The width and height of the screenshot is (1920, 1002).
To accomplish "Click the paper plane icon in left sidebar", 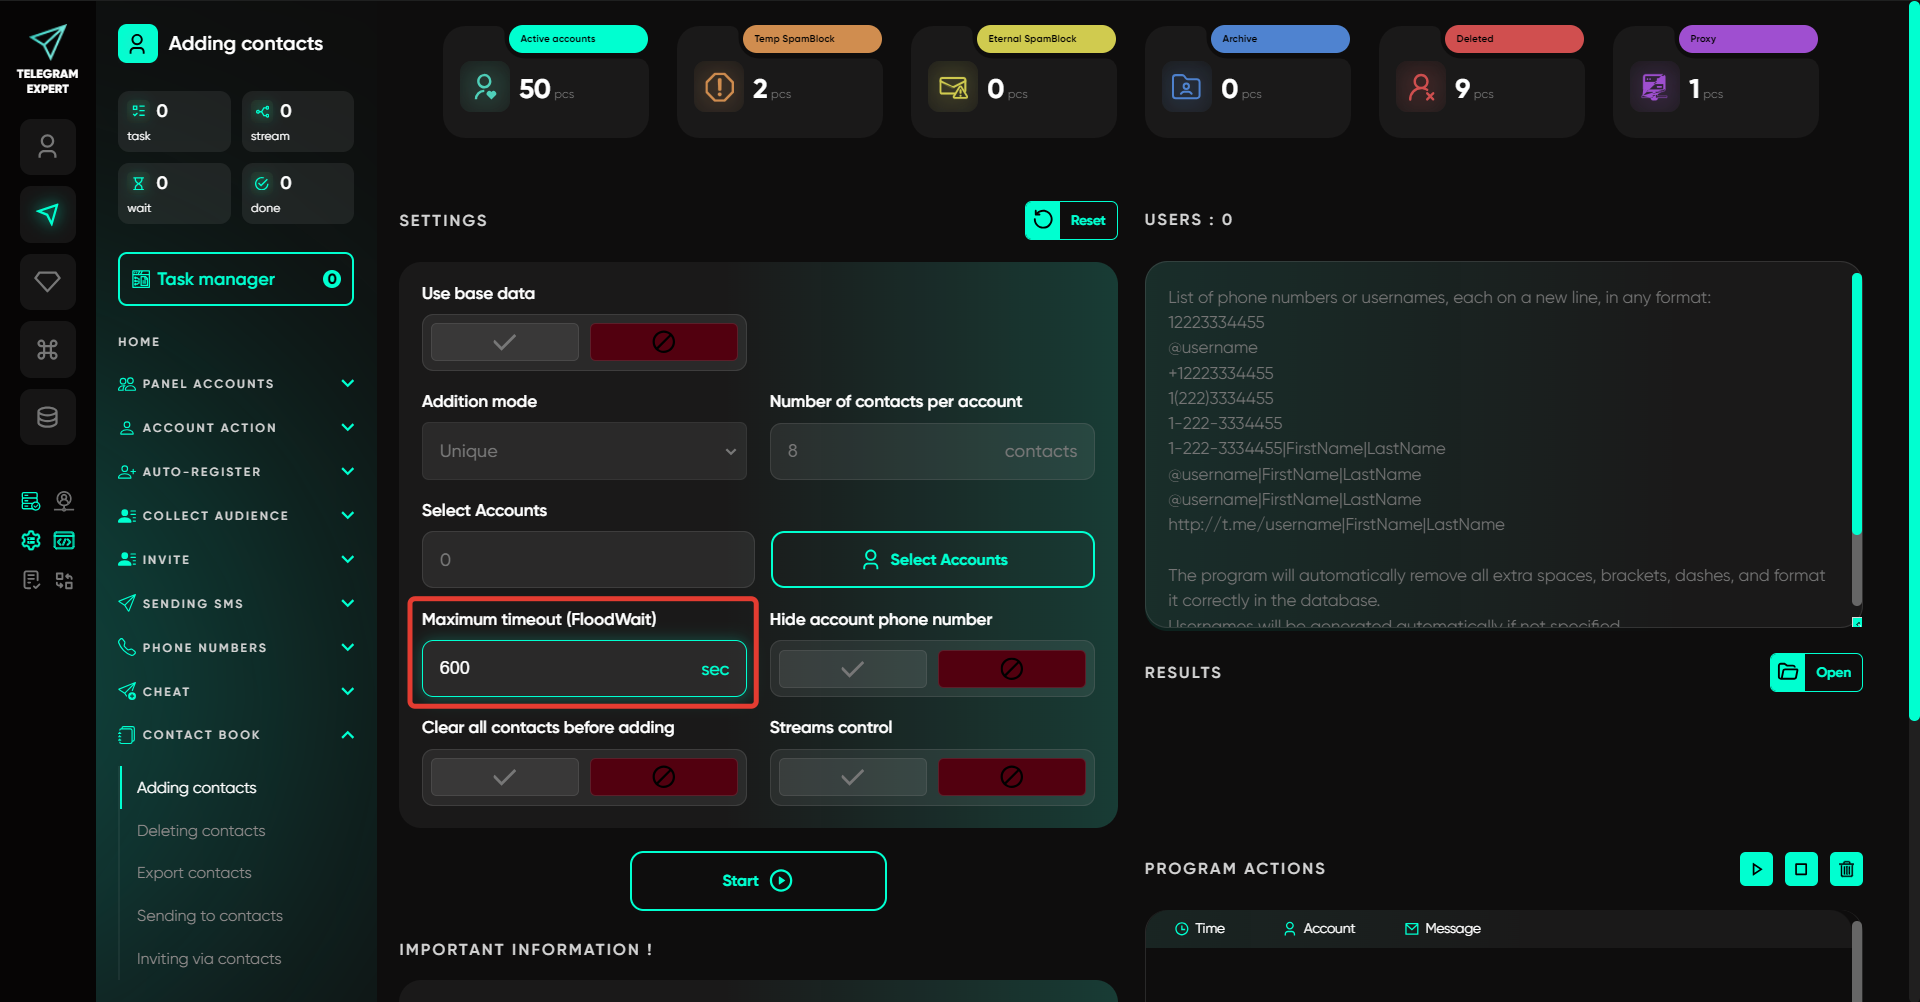I will (x=47, y=214).
